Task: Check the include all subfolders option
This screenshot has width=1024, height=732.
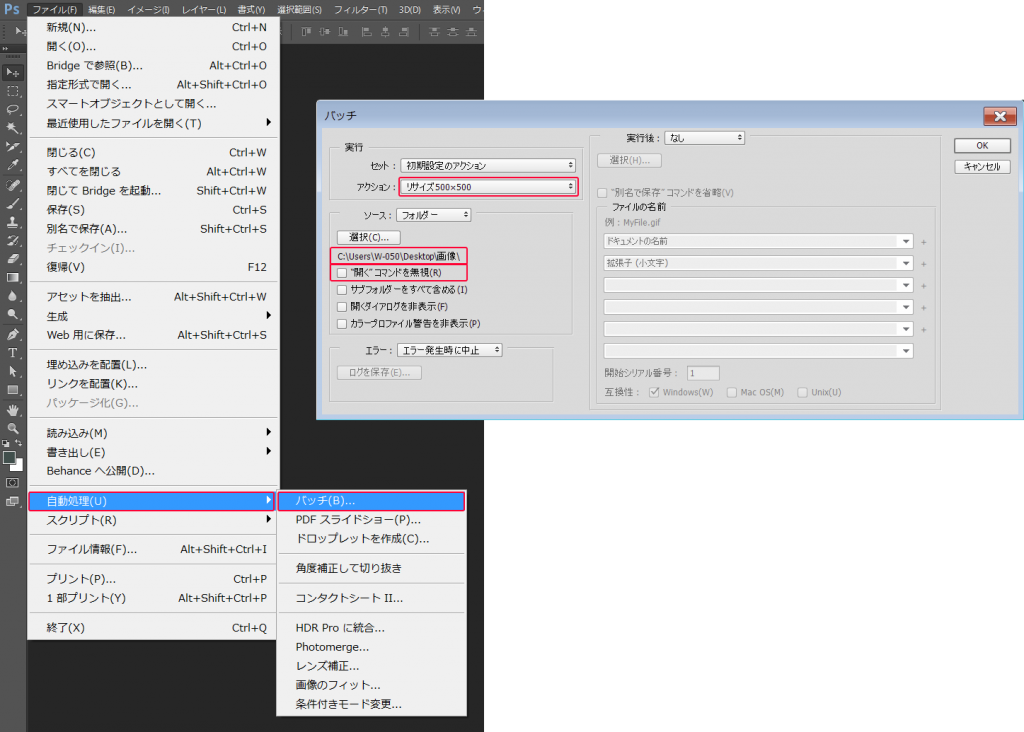Action: tap(342, 289)
